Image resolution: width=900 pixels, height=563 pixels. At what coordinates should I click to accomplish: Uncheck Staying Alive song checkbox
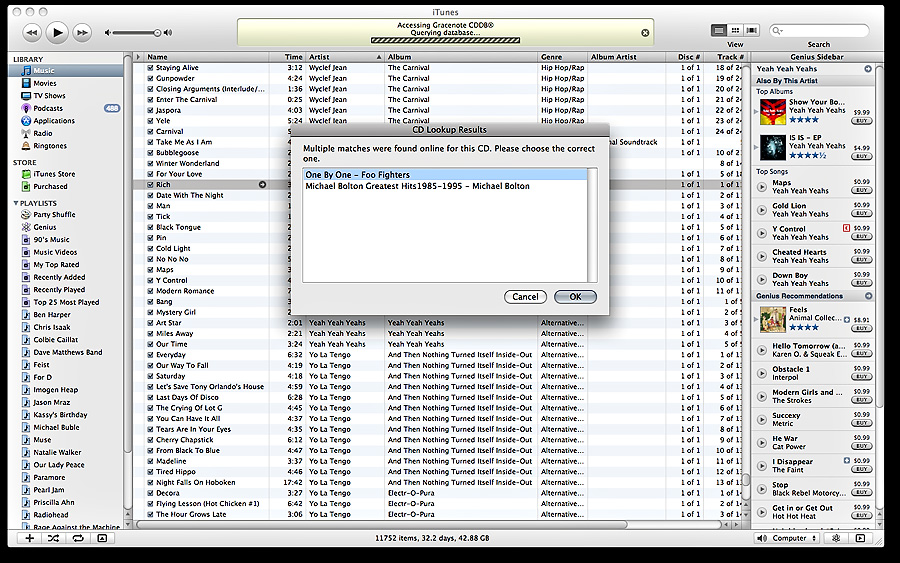point(150,68)
